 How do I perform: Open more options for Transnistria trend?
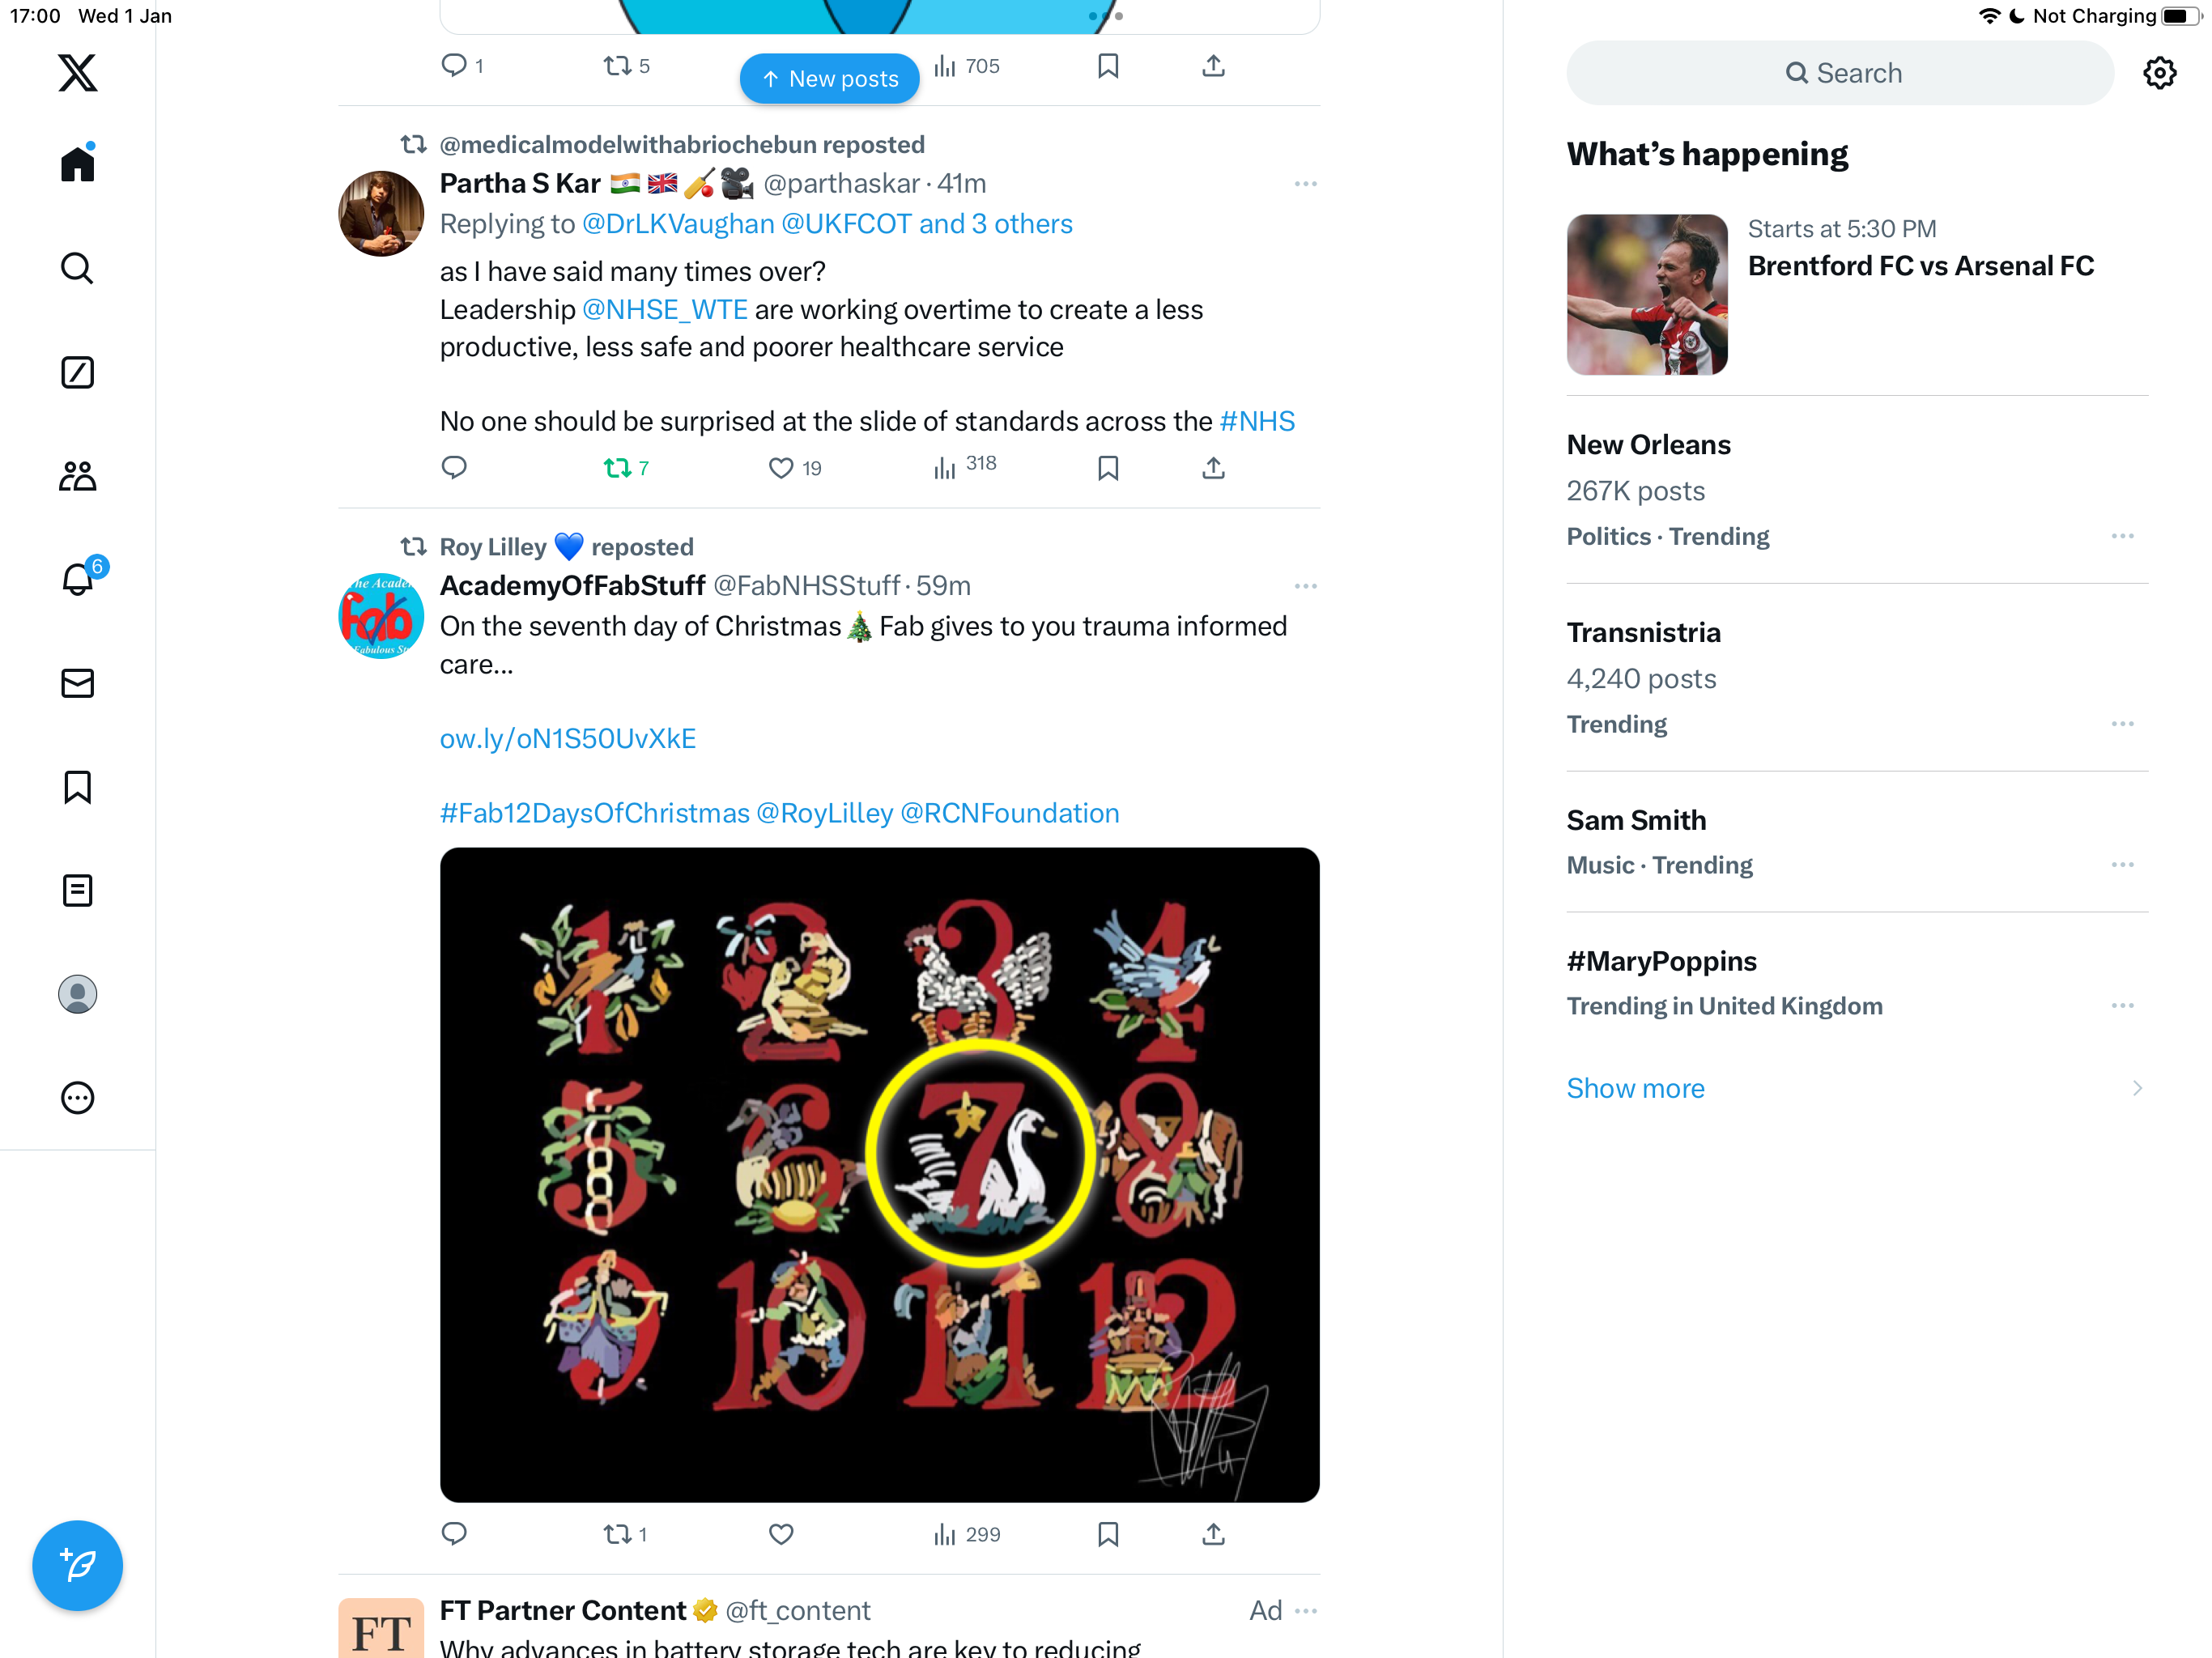pos(2122,724)
